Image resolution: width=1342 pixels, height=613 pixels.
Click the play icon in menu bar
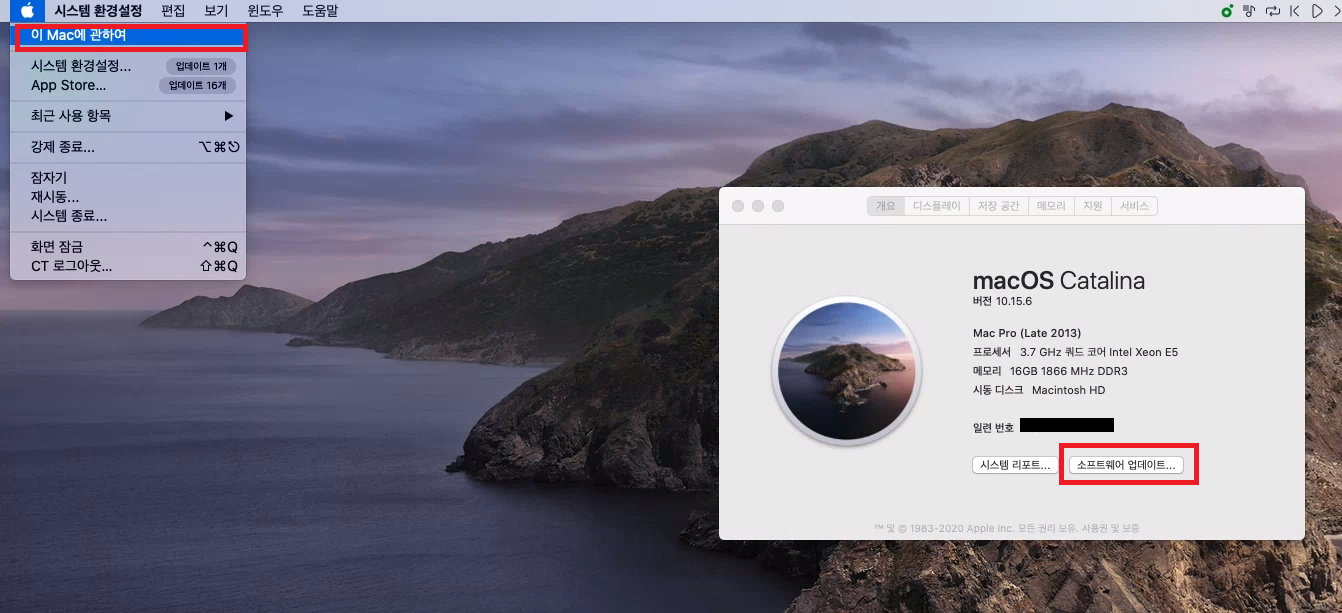tap(1317, 11)
